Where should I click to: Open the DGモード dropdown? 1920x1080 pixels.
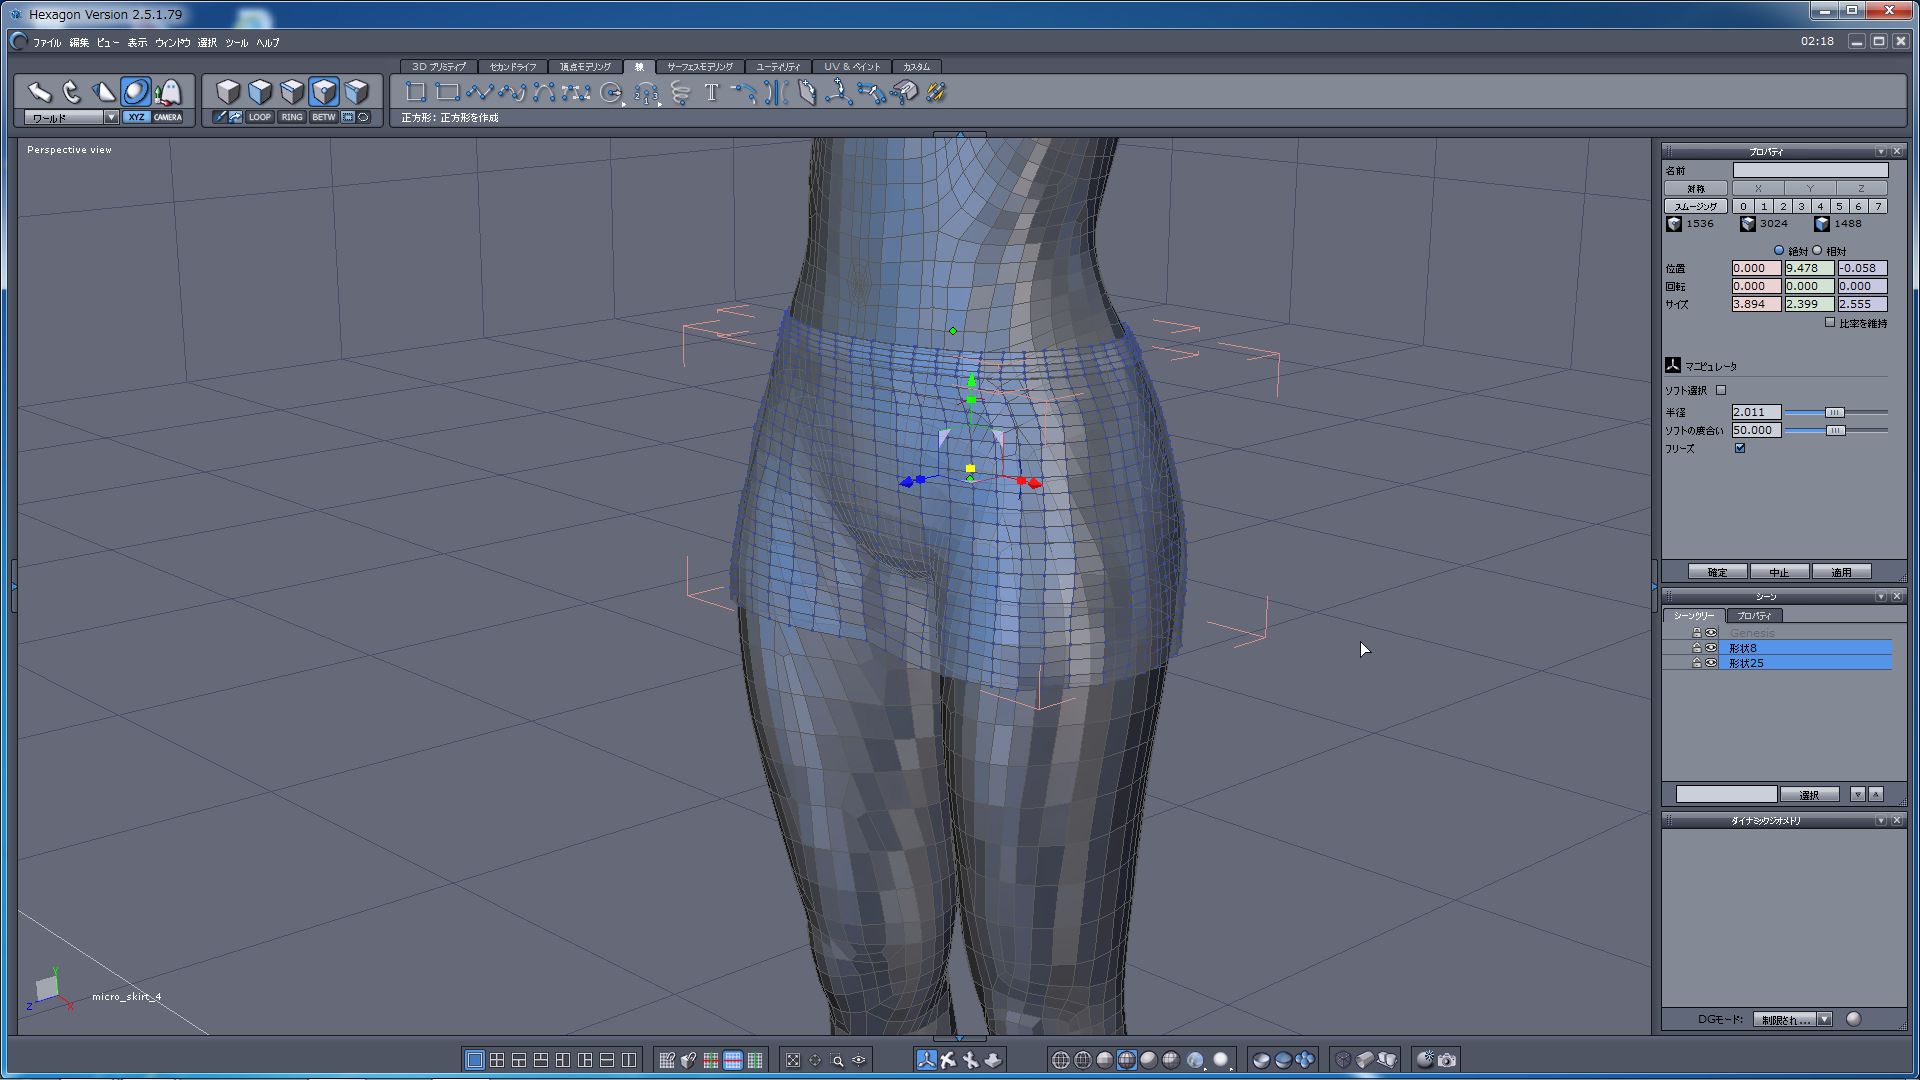[x=1824, y=1019]
